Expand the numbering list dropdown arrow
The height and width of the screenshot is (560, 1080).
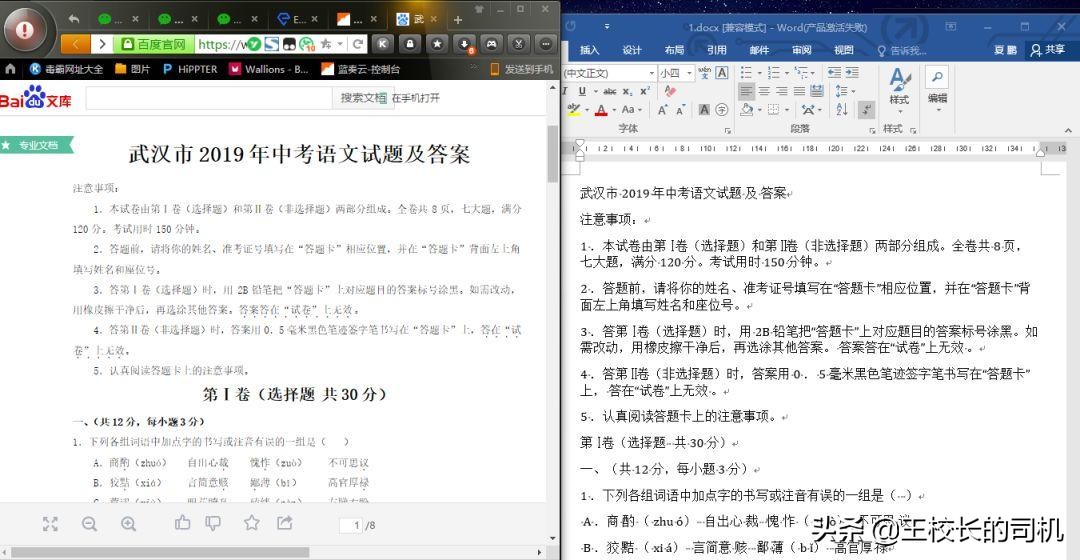coord(787,72)
